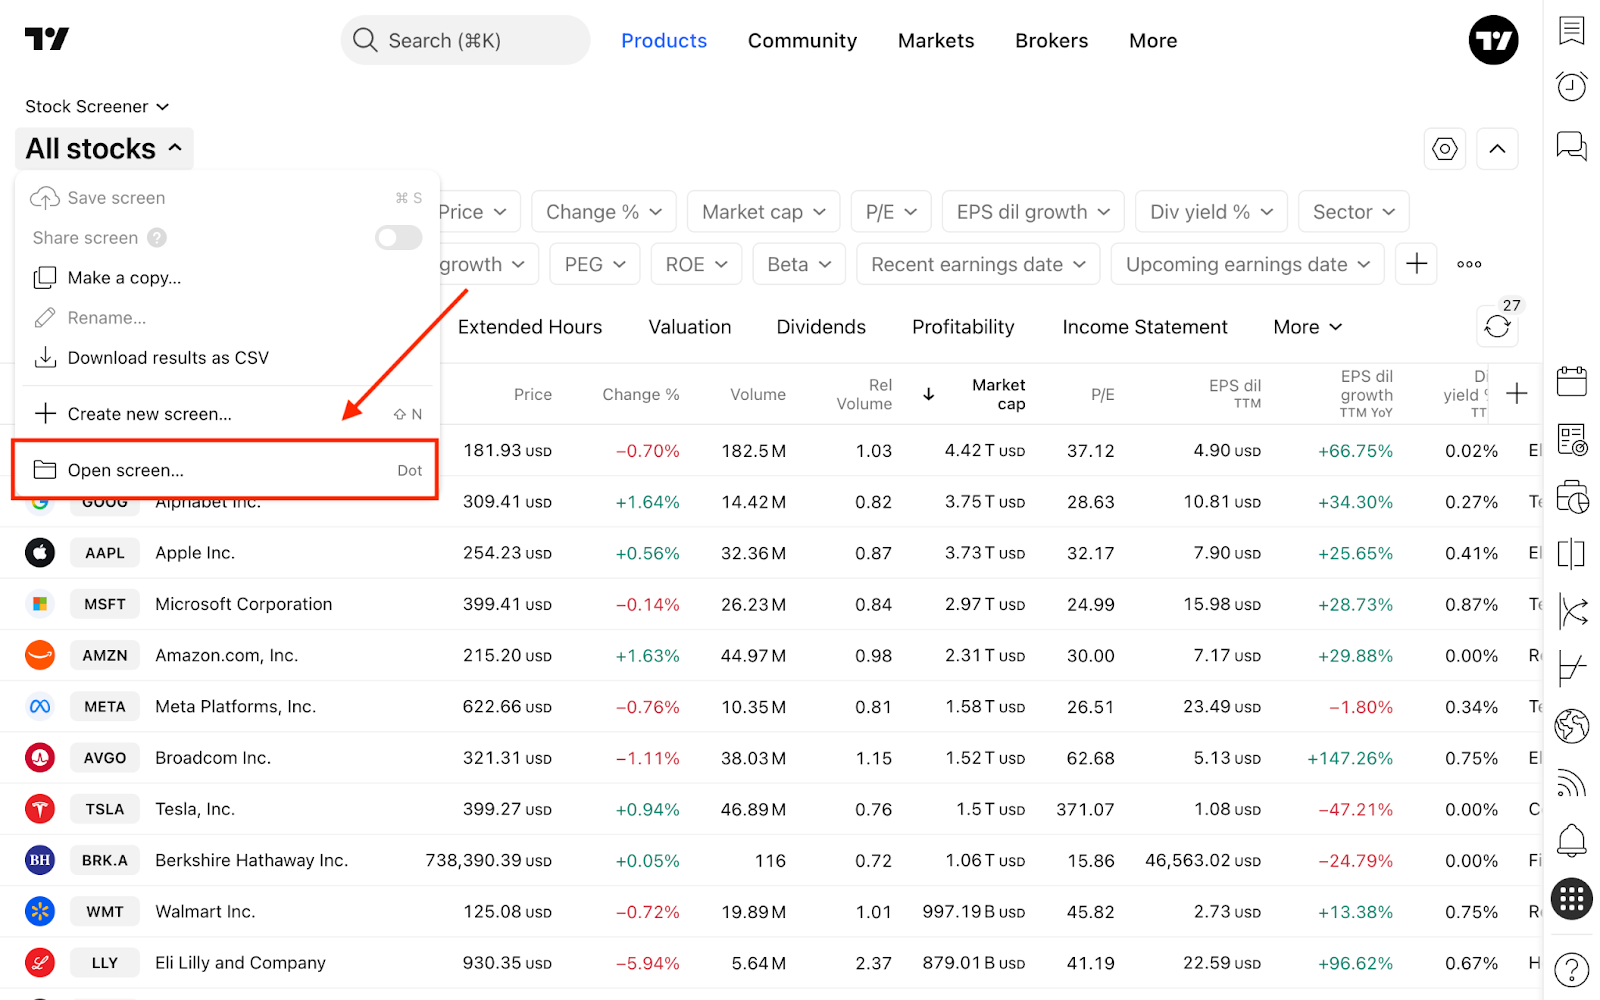Image resolution: width=1600 pixels, height=1000 pixels.
Task: Click the question mark beside Share screen
Action: coord(157,238)
